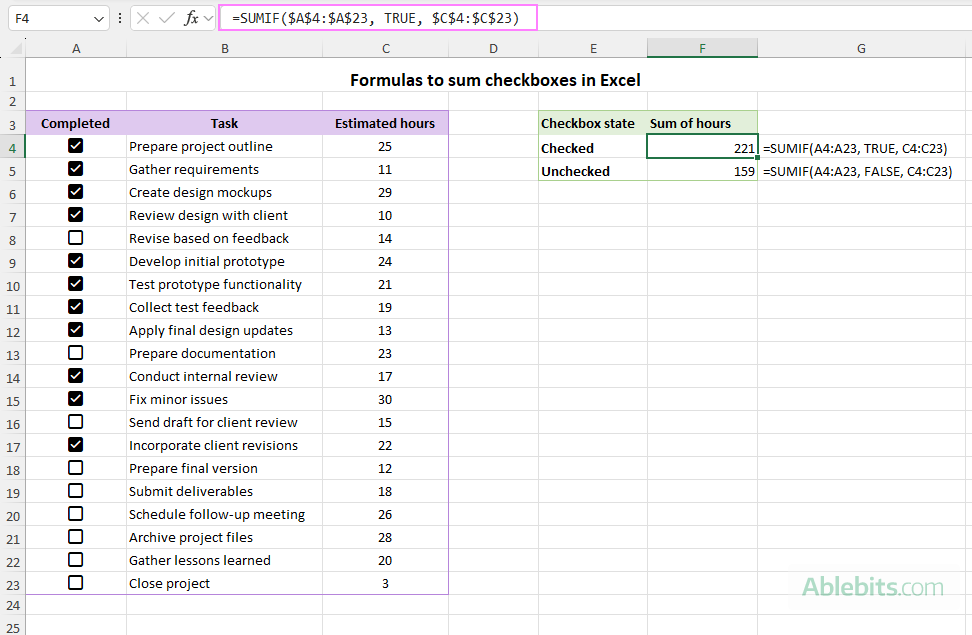The image size is (972, 635).
Task: Select the cell showing the Checked SUMIF formula text
Action: pyautogui.click(x=862, y=147)
